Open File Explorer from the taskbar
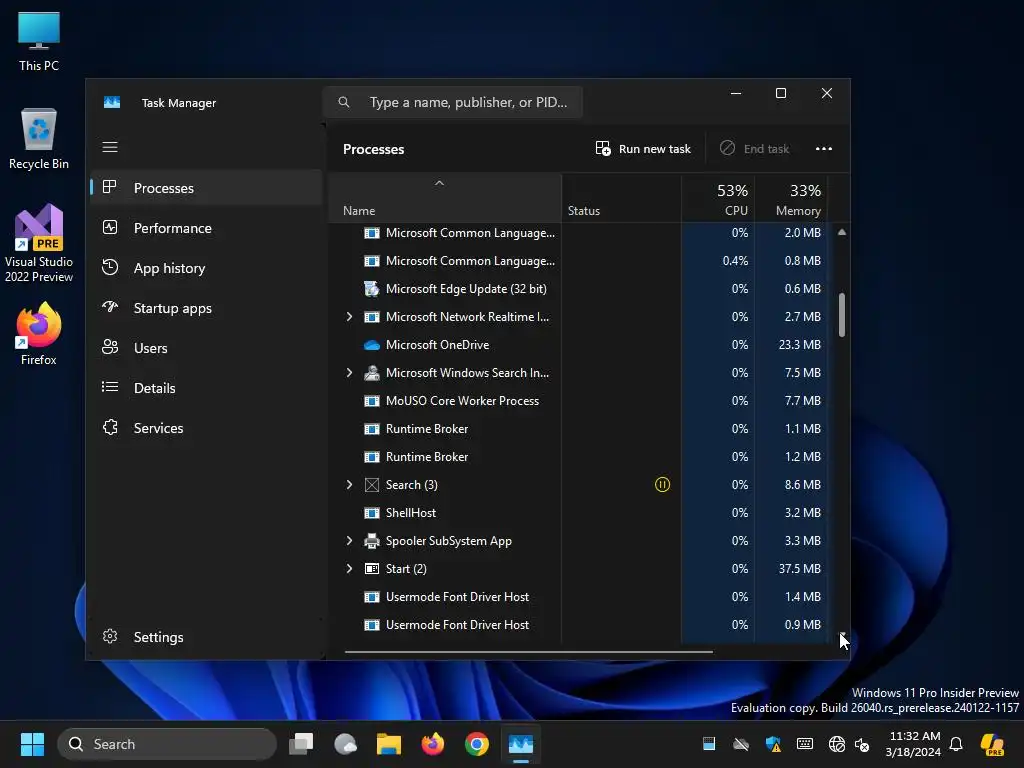Viewport: 1024px width, 768px height. pyautogui.click(x=389, y=744)
